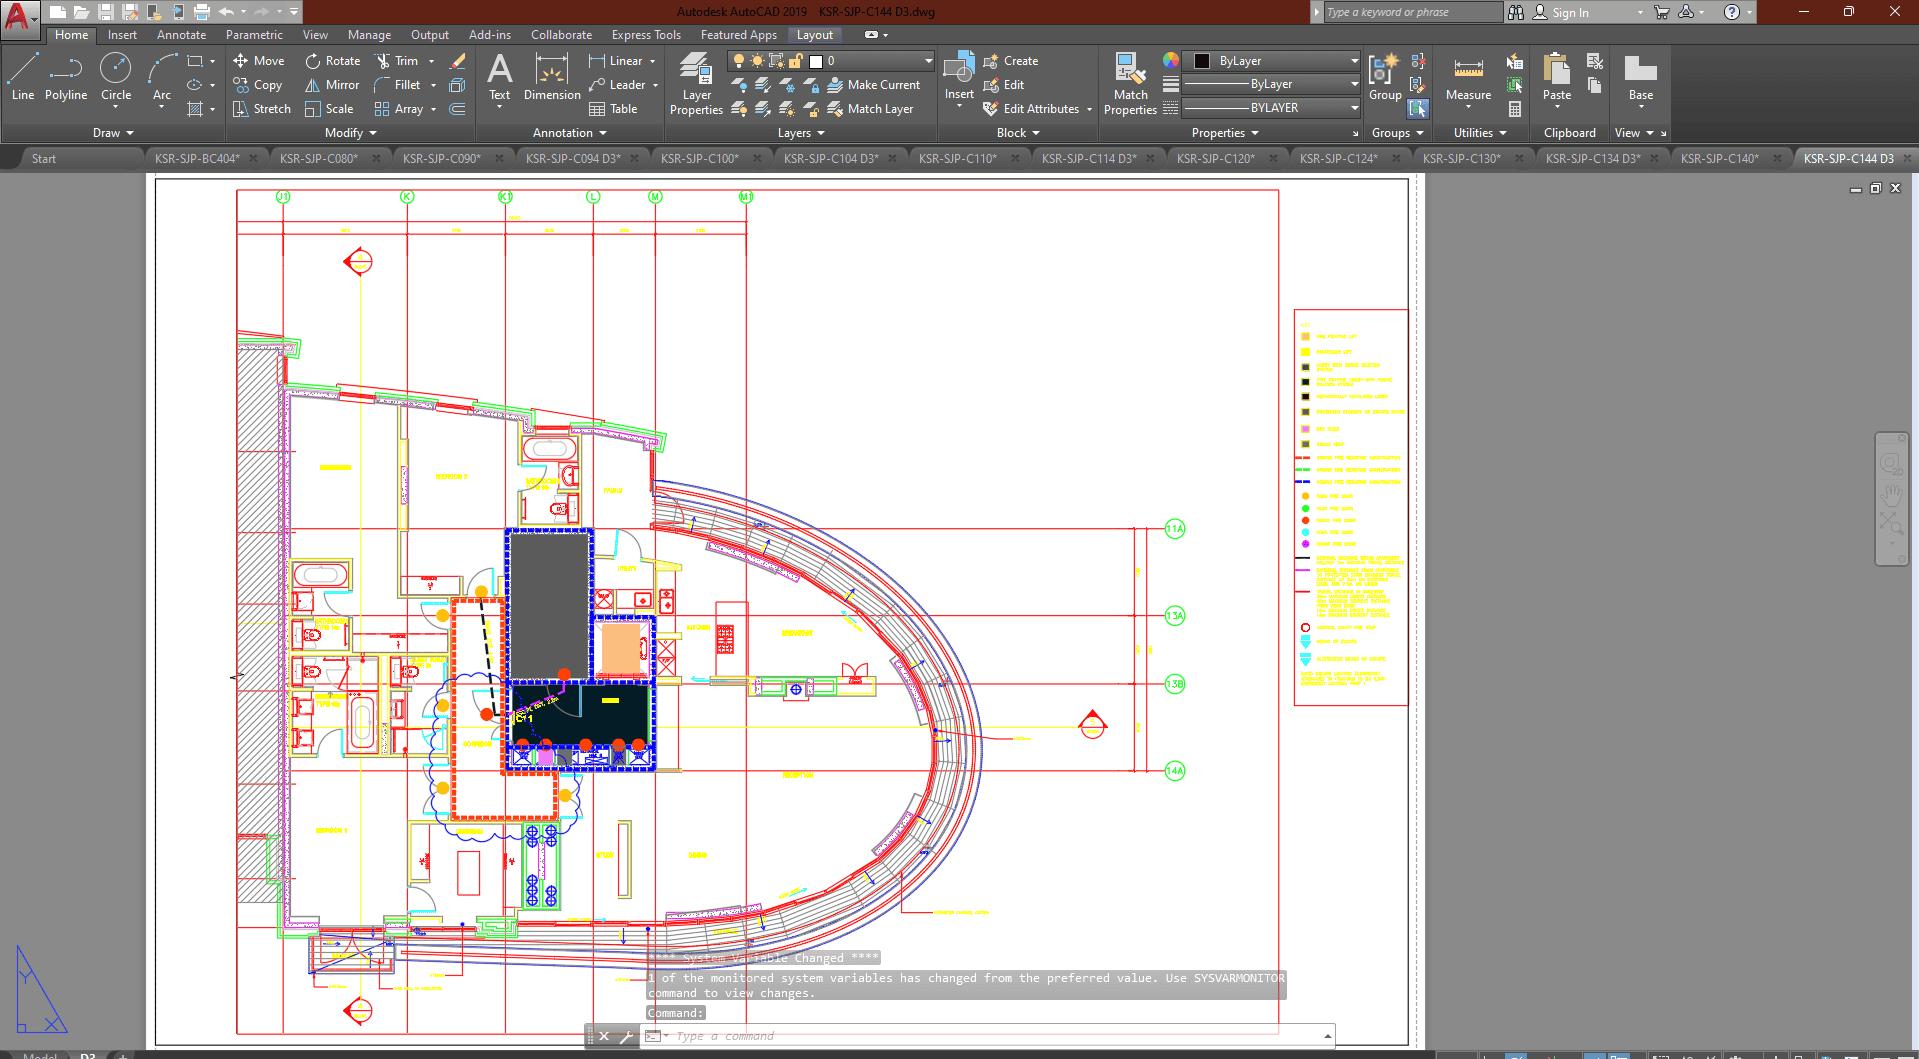
Task: Open the Quick Calculator icon
Action: click(1515, 109)
